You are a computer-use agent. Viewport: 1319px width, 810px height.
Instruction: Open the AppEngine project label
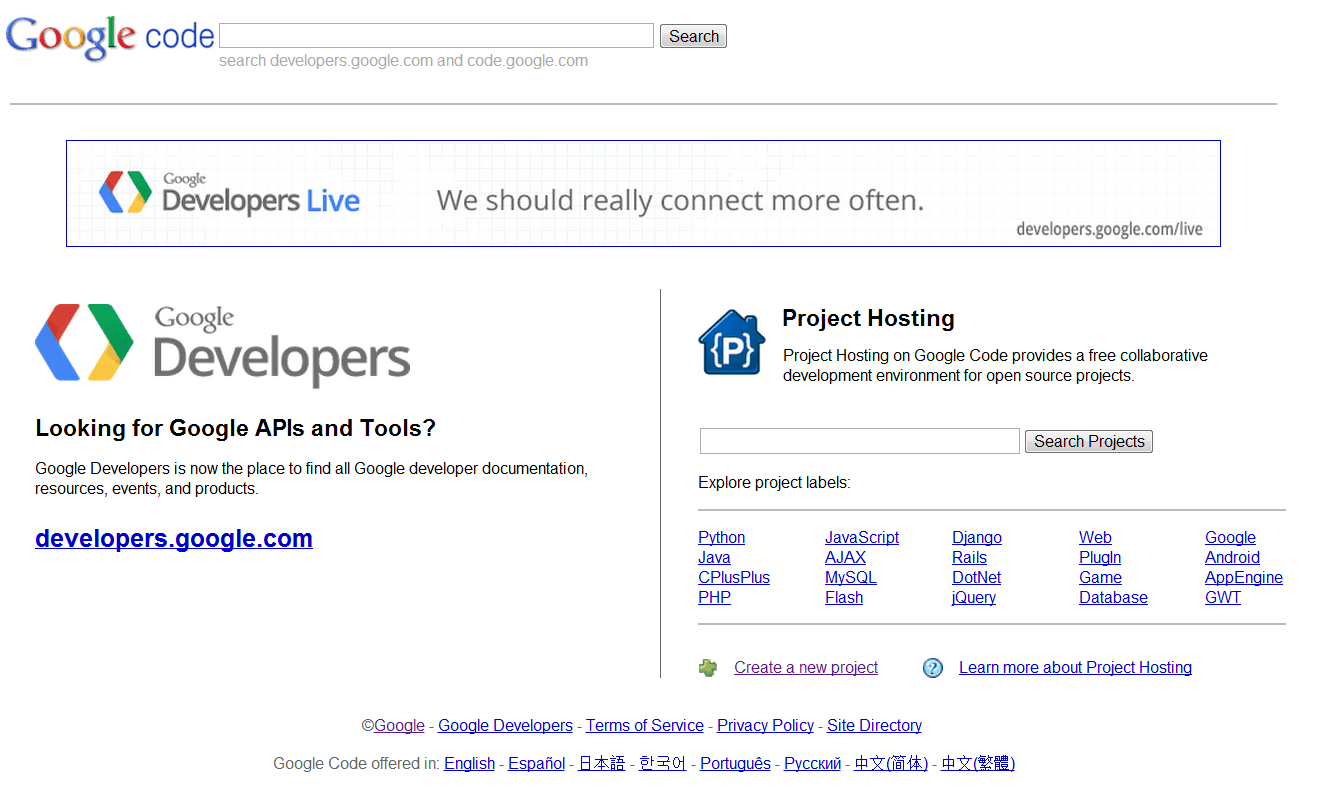(x=1244, y=578)
